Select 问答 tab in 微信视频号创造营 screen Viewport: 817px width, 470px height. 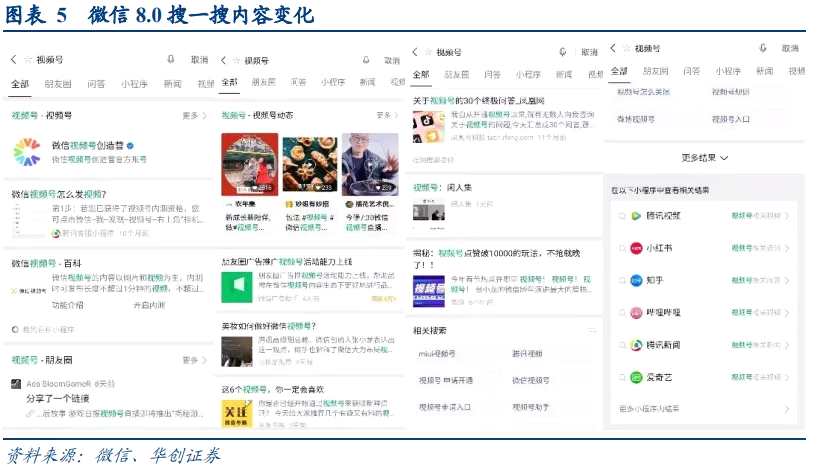[96, 84]
